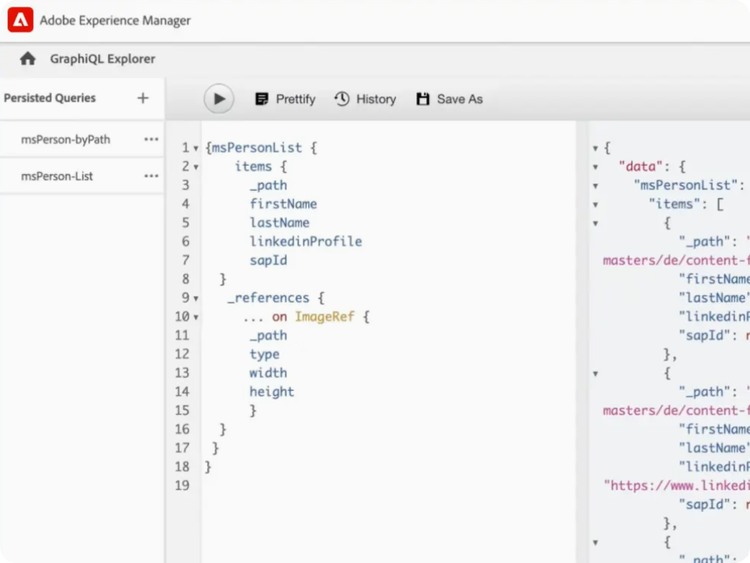
Task: Collapse the "items" array in results
Action: tap(596, 204)
